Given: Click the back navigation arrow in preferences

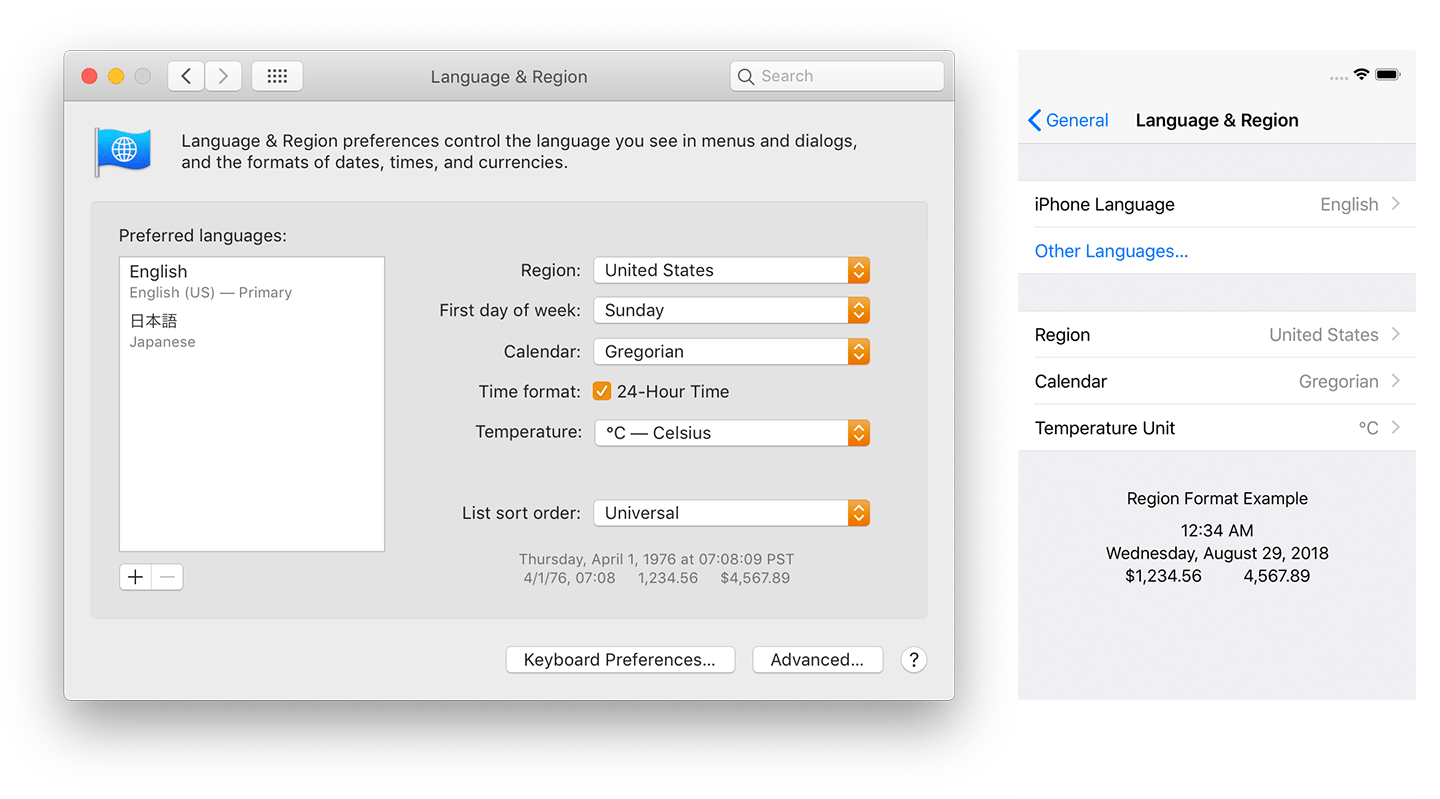Looking at the screenshot, I should click(186, 76).
